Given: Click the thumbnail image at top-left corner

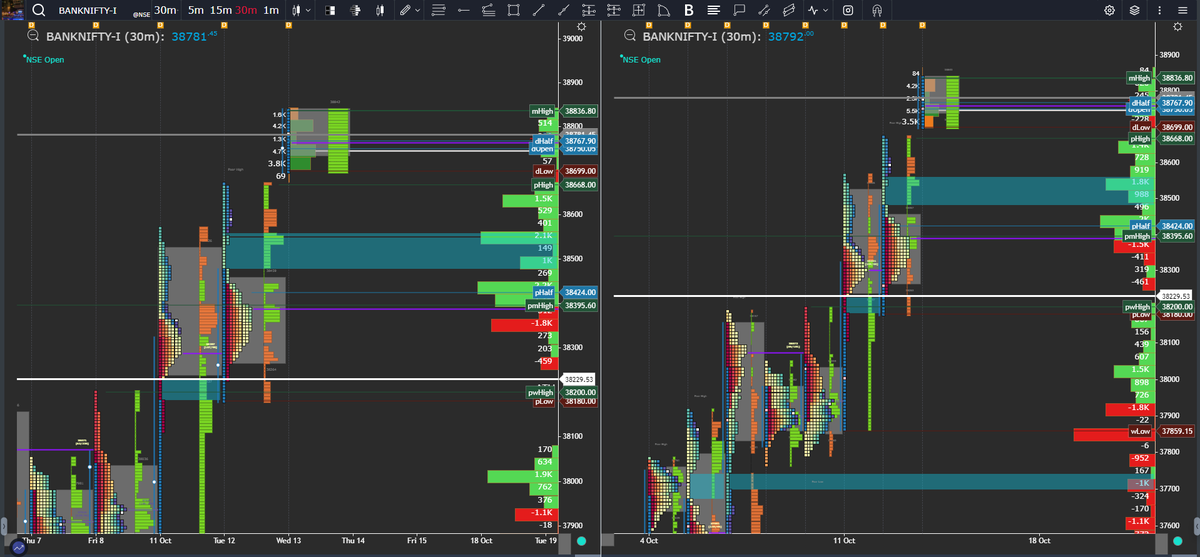Looking at the screenshot, I should (12, 9).
